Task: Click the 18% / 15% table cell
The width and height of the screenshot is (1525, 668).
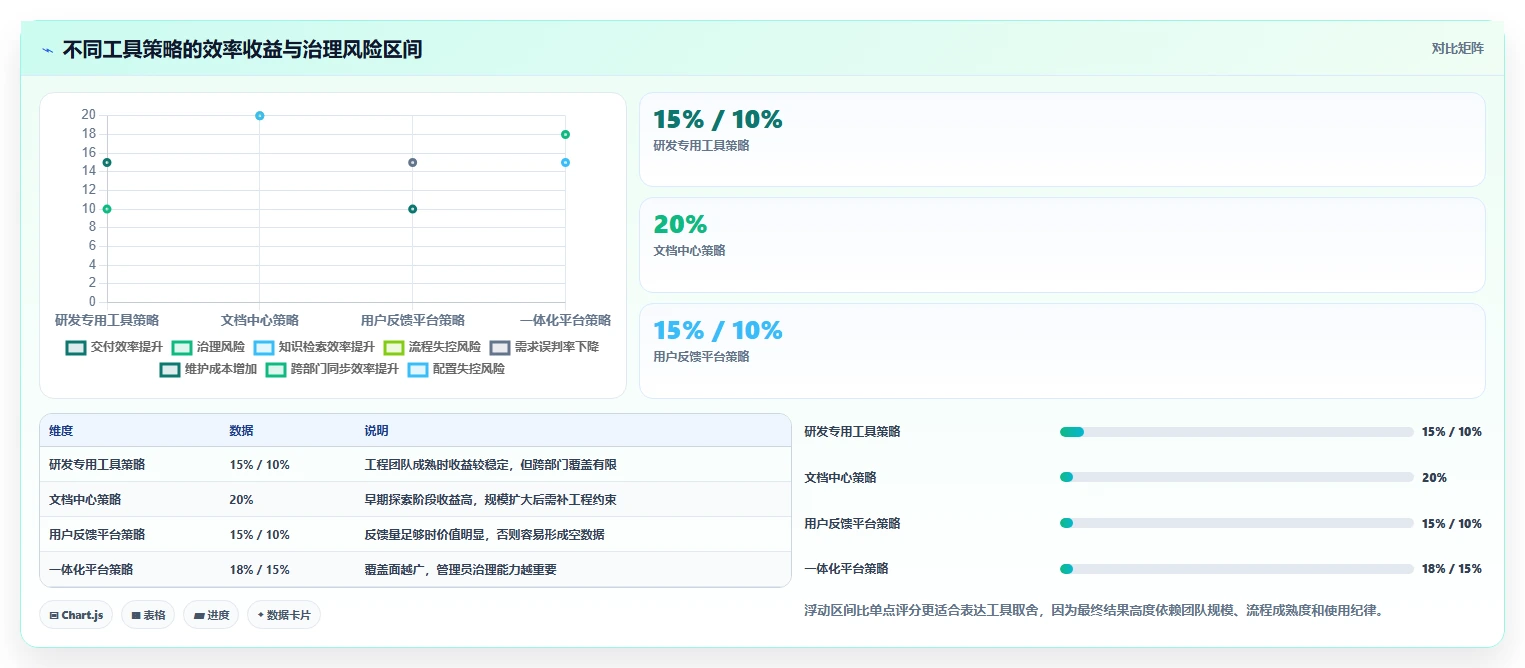Action: tap(259, 569)
